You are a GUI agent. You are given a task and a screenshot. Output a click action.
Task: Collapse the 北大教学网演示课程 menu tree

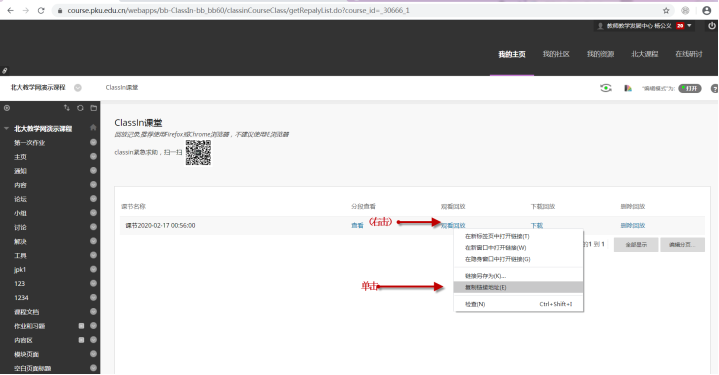pyautogui.click(x=6, y=129)
